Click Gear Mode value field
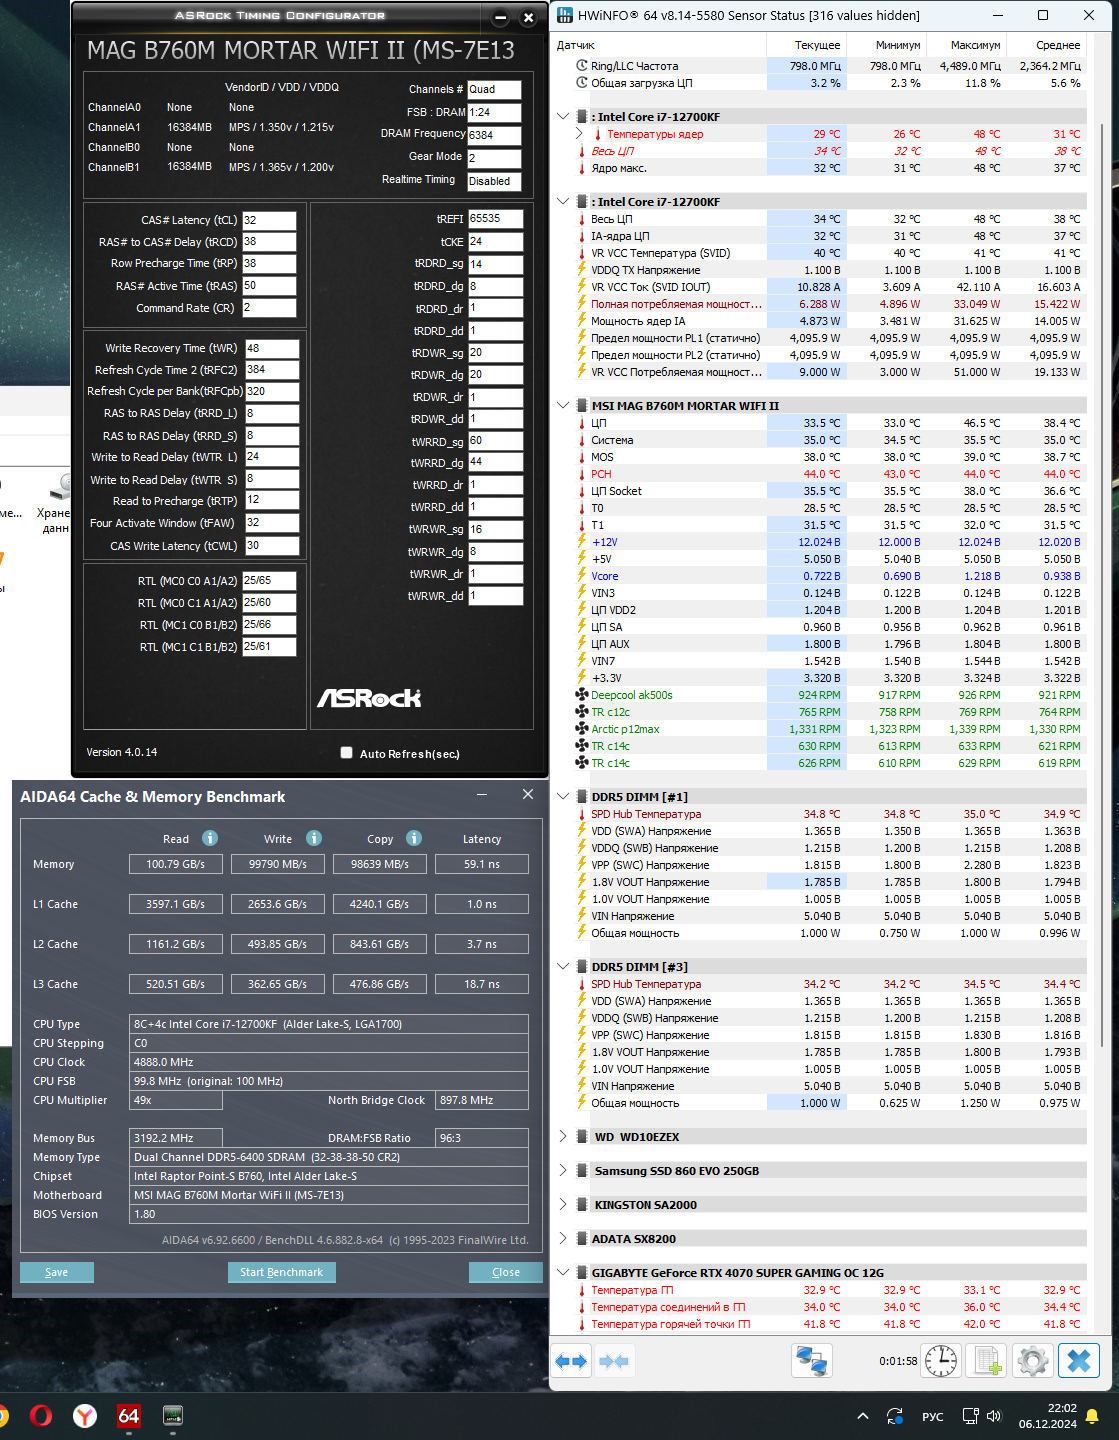Image resolution: width=1119 pixels, height=1440 pixels. (494, 158)
